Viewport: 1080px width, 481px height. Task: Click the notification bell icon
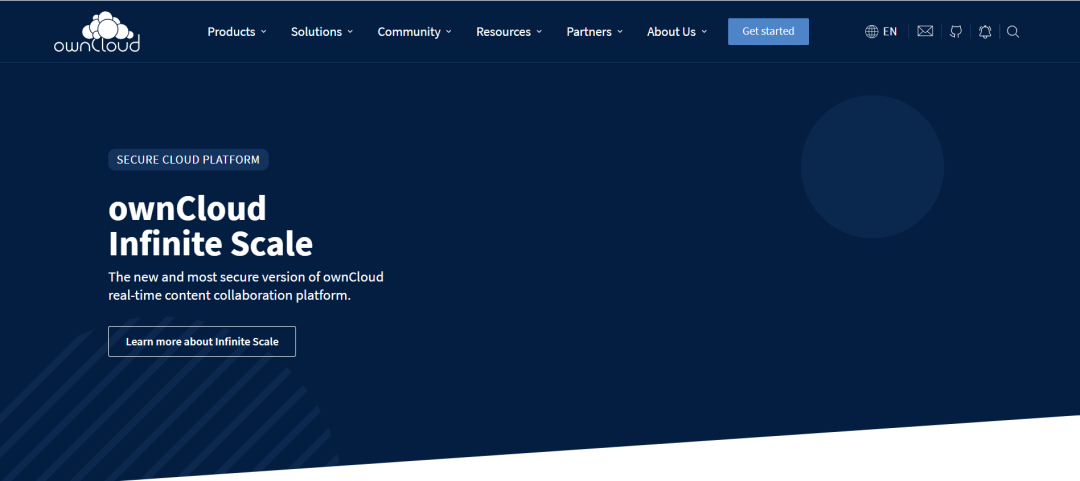pyautogui.click(x=985, y=32)
